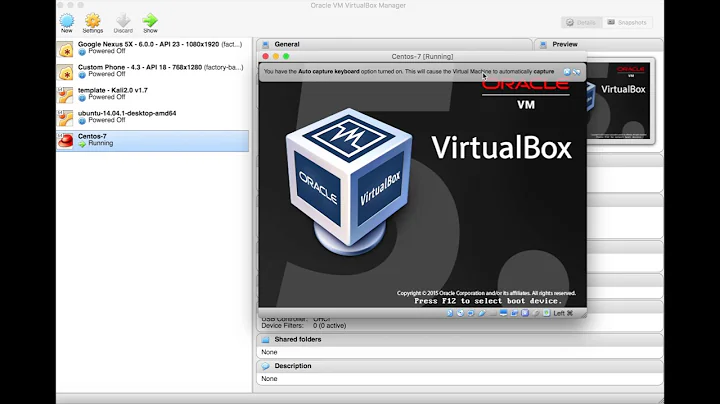The height and width of the screenshot is (404, 720).
Task: Click the green Running arrow status icon
Action: (x=82, y=144)
